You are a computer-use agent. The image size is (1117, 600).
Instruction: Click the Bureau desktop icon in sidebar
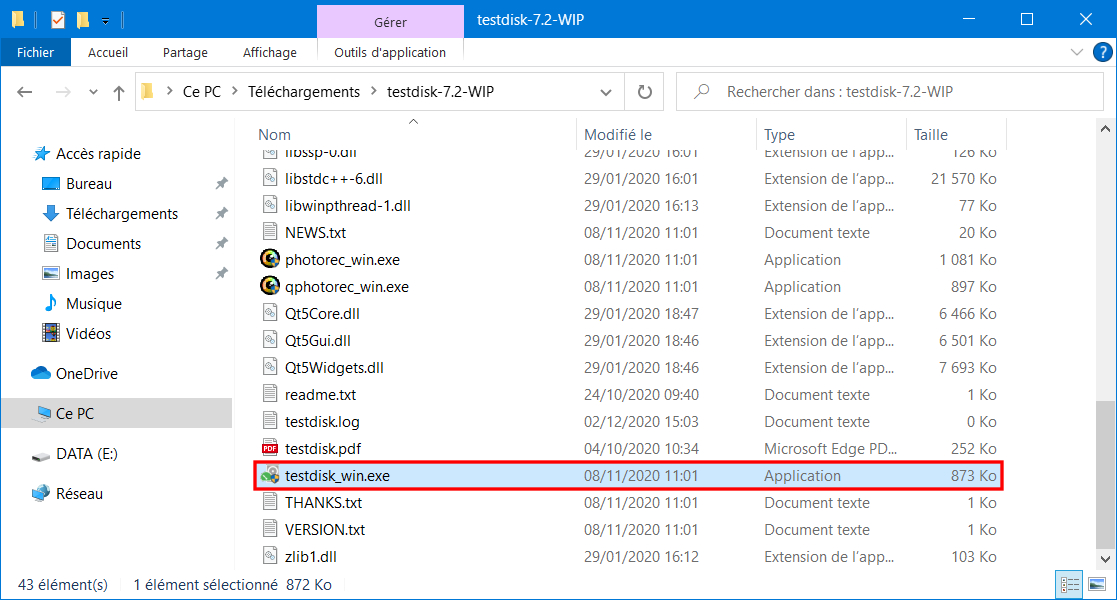point(51,184)
